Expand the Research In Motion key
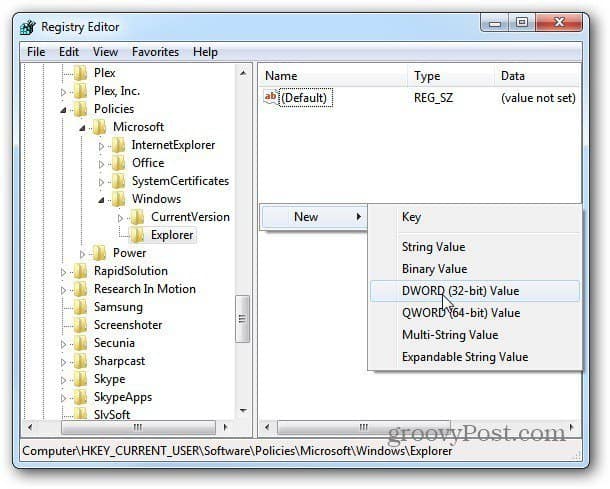Screen dimensions: 610x489 [x=63, y=290]
